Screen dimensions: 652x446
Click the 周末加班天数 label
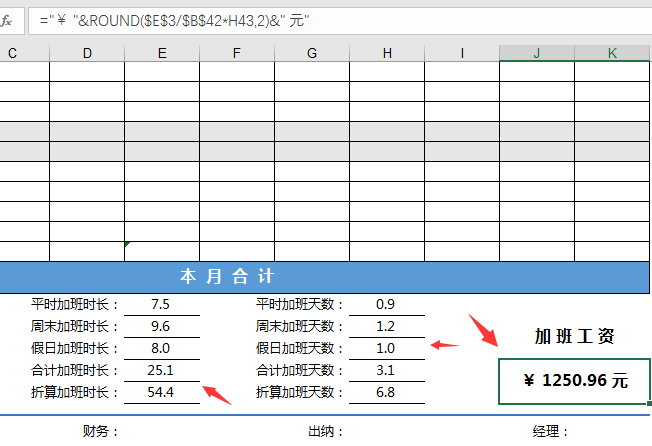[x=300, y=326]
